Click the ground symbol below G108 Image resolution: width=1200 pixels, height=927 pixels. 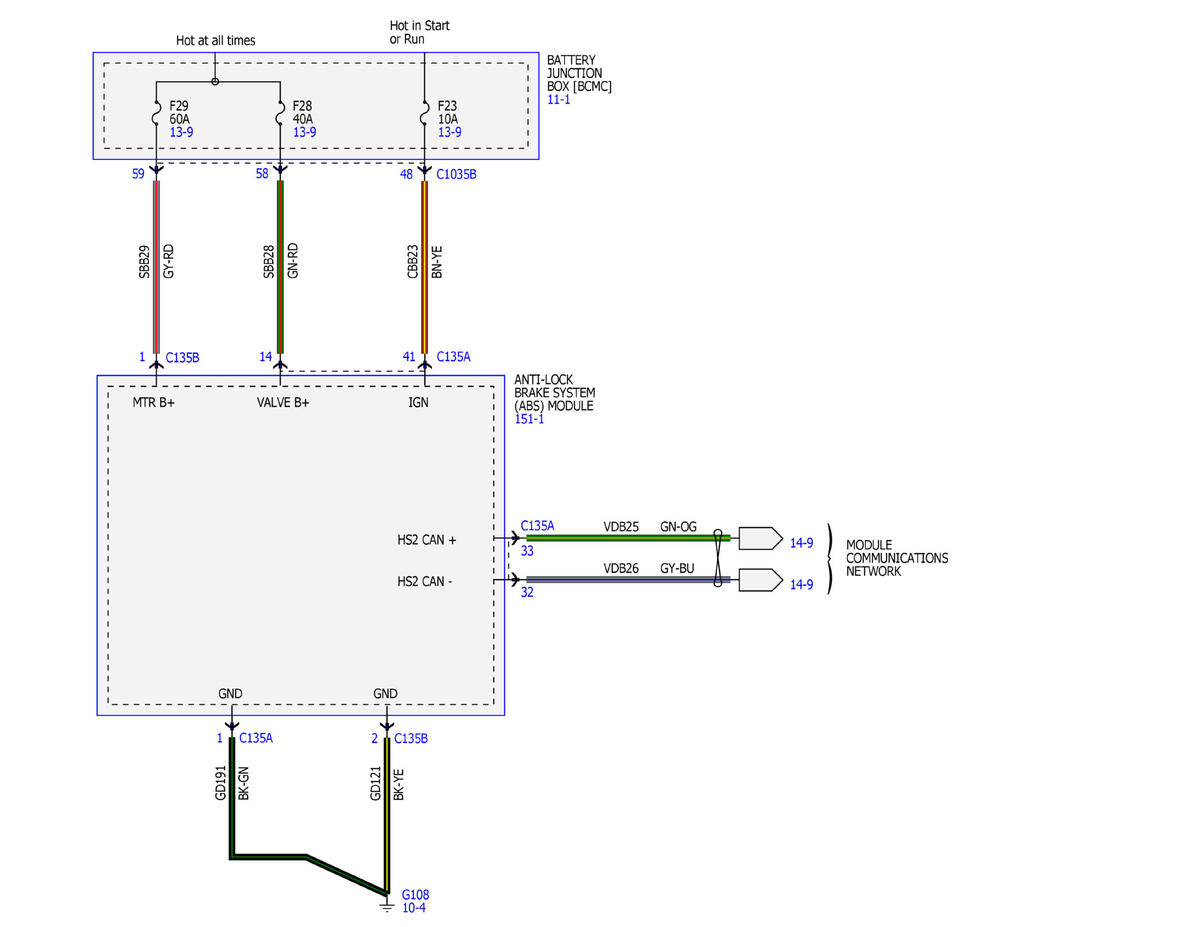point(387,907)
